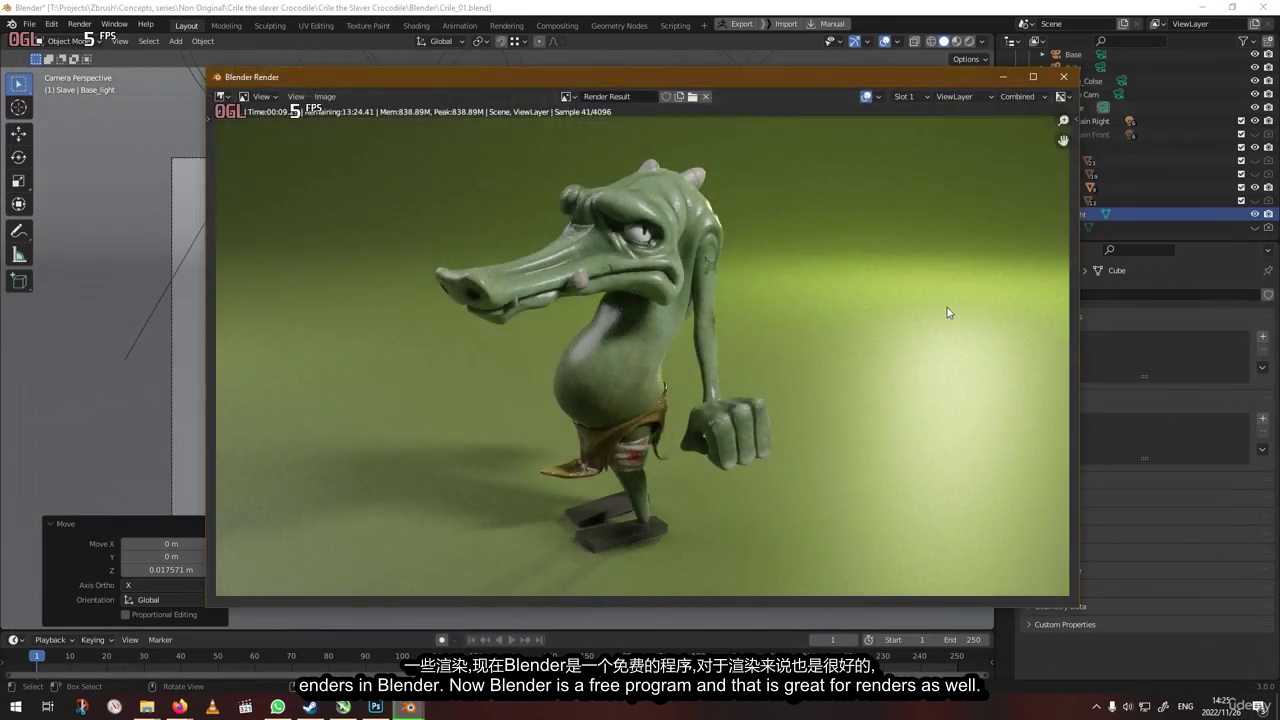Open the outliner filter dropdown
Image resolution: width=1280 pixels, height=720 pixels.
[x=1247, y=41]
